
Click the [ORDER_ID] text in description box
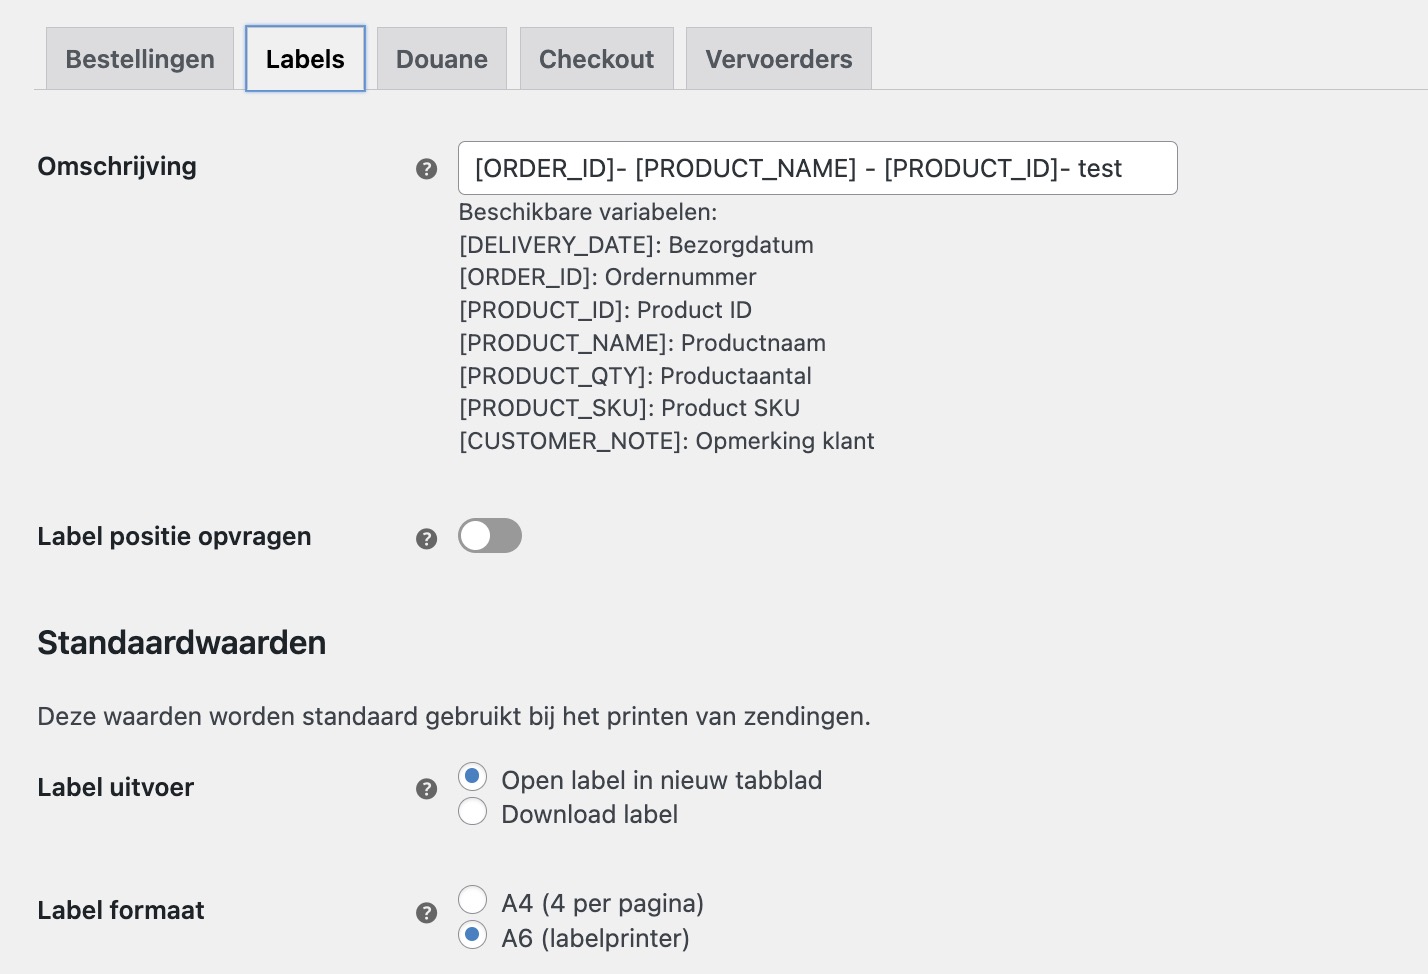545,168
